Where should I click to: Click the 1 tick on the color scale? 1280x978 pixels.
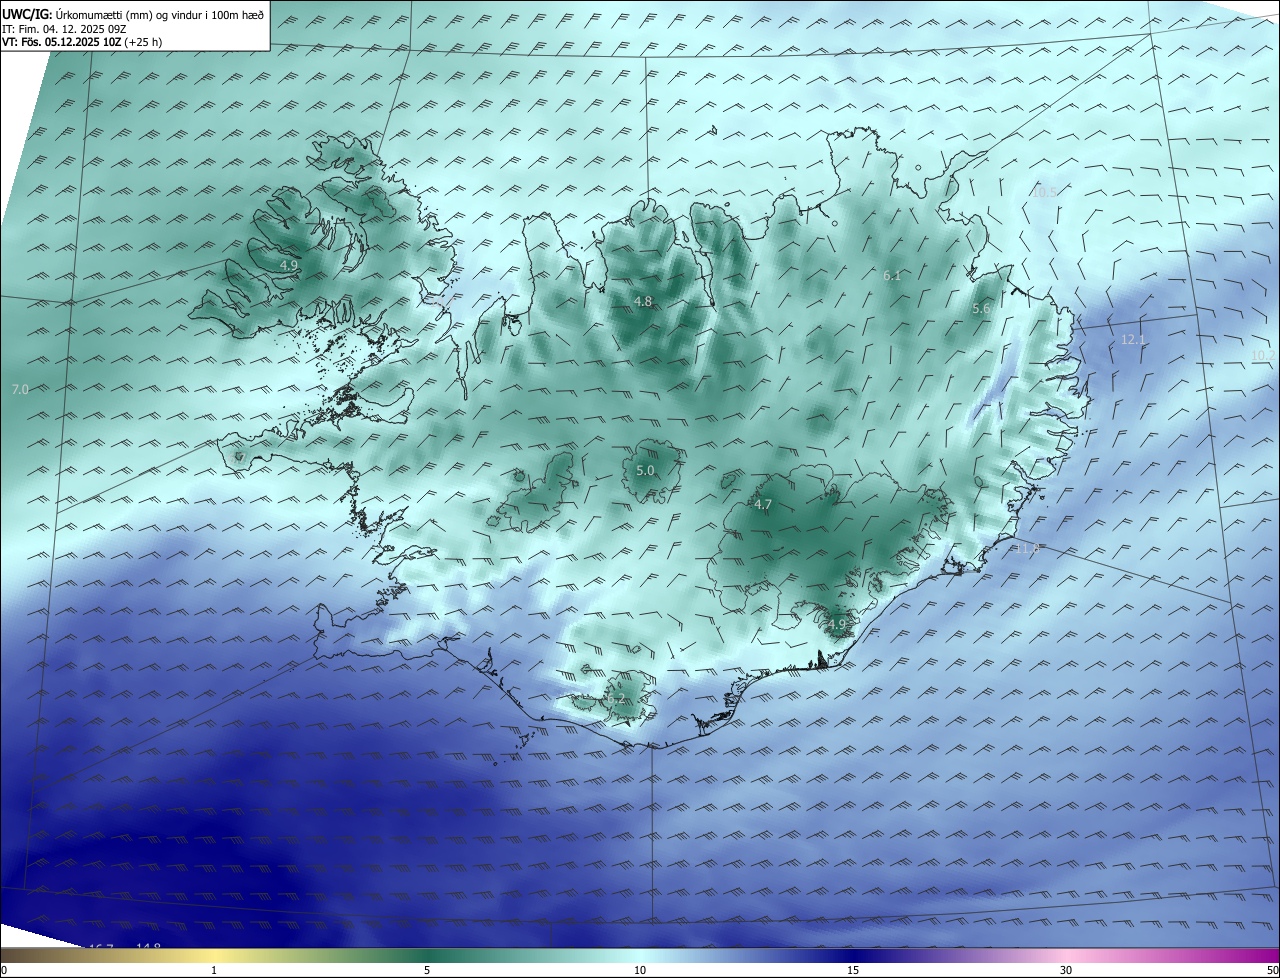[x=214, y=970]
